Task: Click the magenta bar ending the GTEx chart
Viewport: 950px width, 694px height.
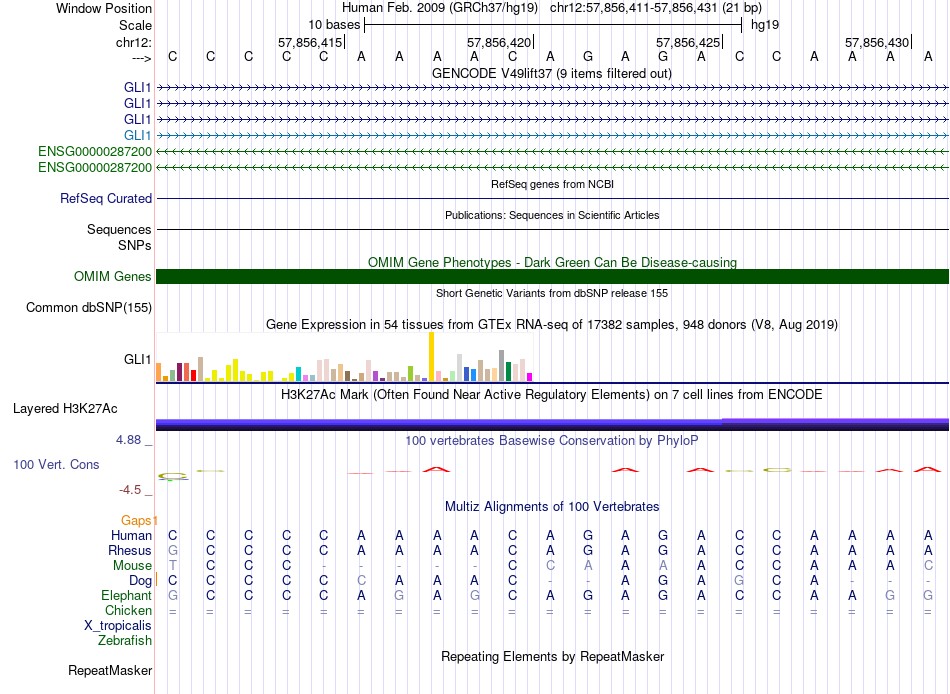Action: tap(530, 377)
